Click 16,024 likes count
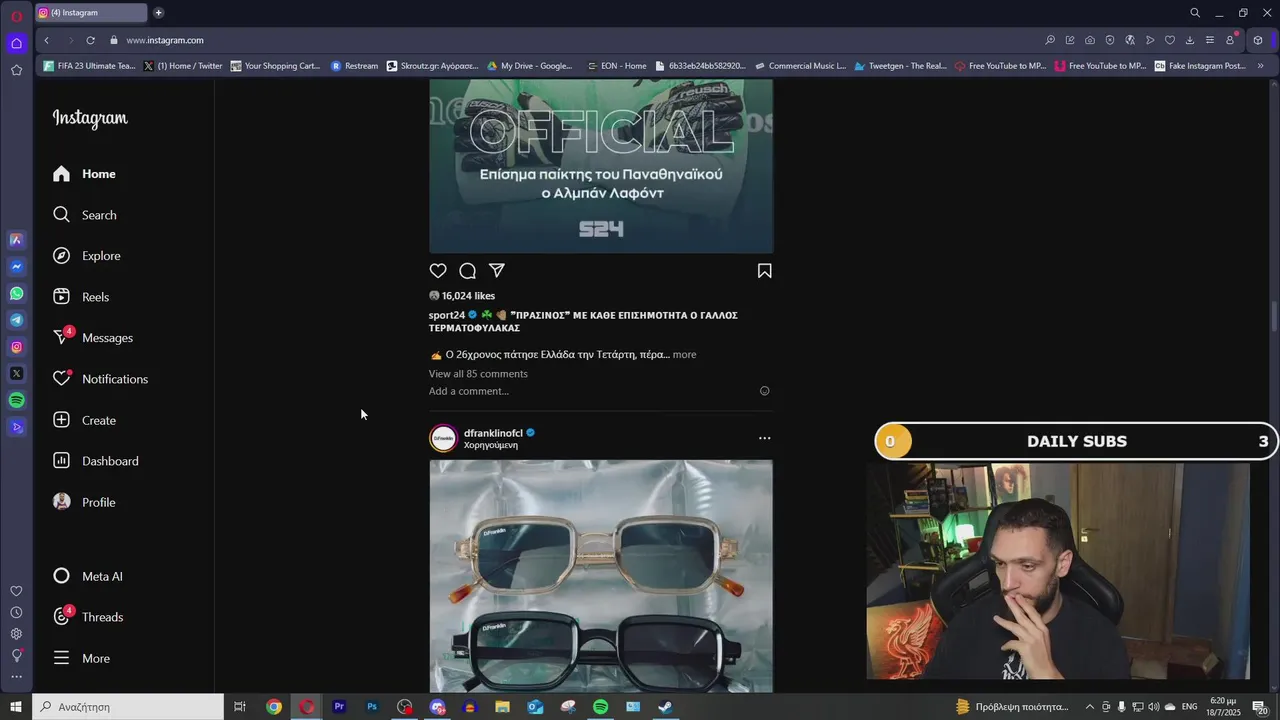Screen dimensions: 1280x720 pyautogui.click(x=468, y=296)
